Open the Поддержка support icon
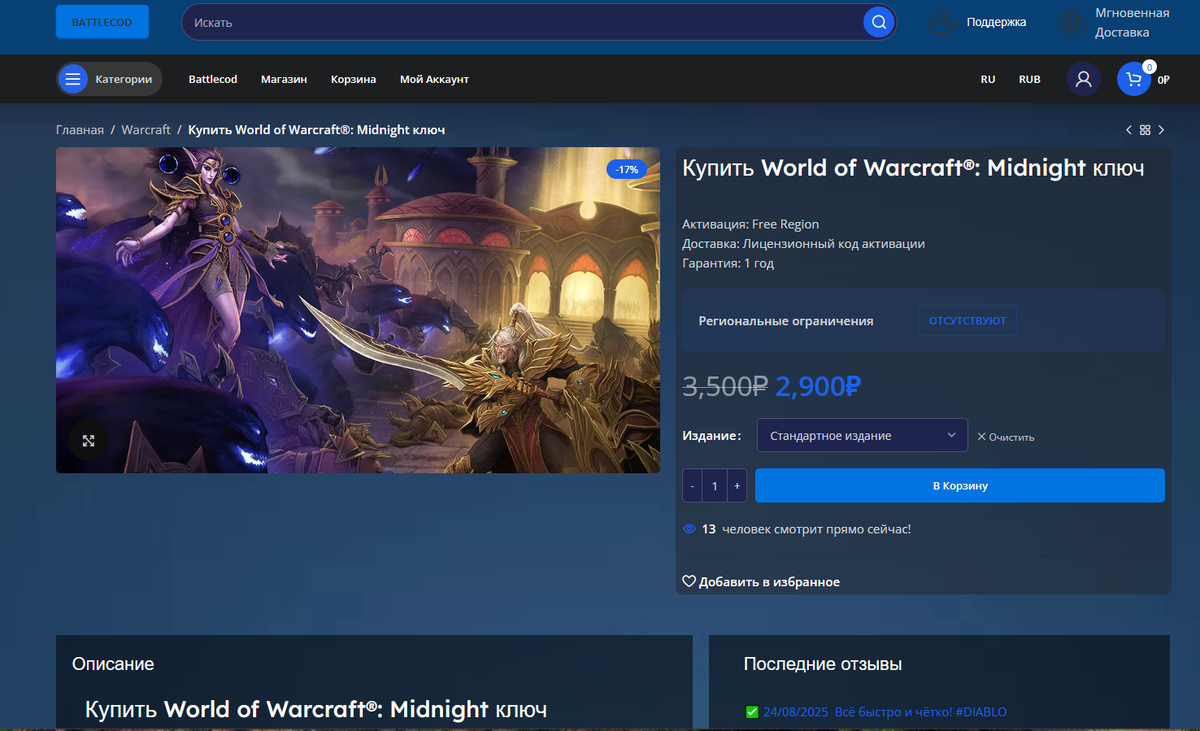Screen dimensions: 1200x731 click(941, 22)
